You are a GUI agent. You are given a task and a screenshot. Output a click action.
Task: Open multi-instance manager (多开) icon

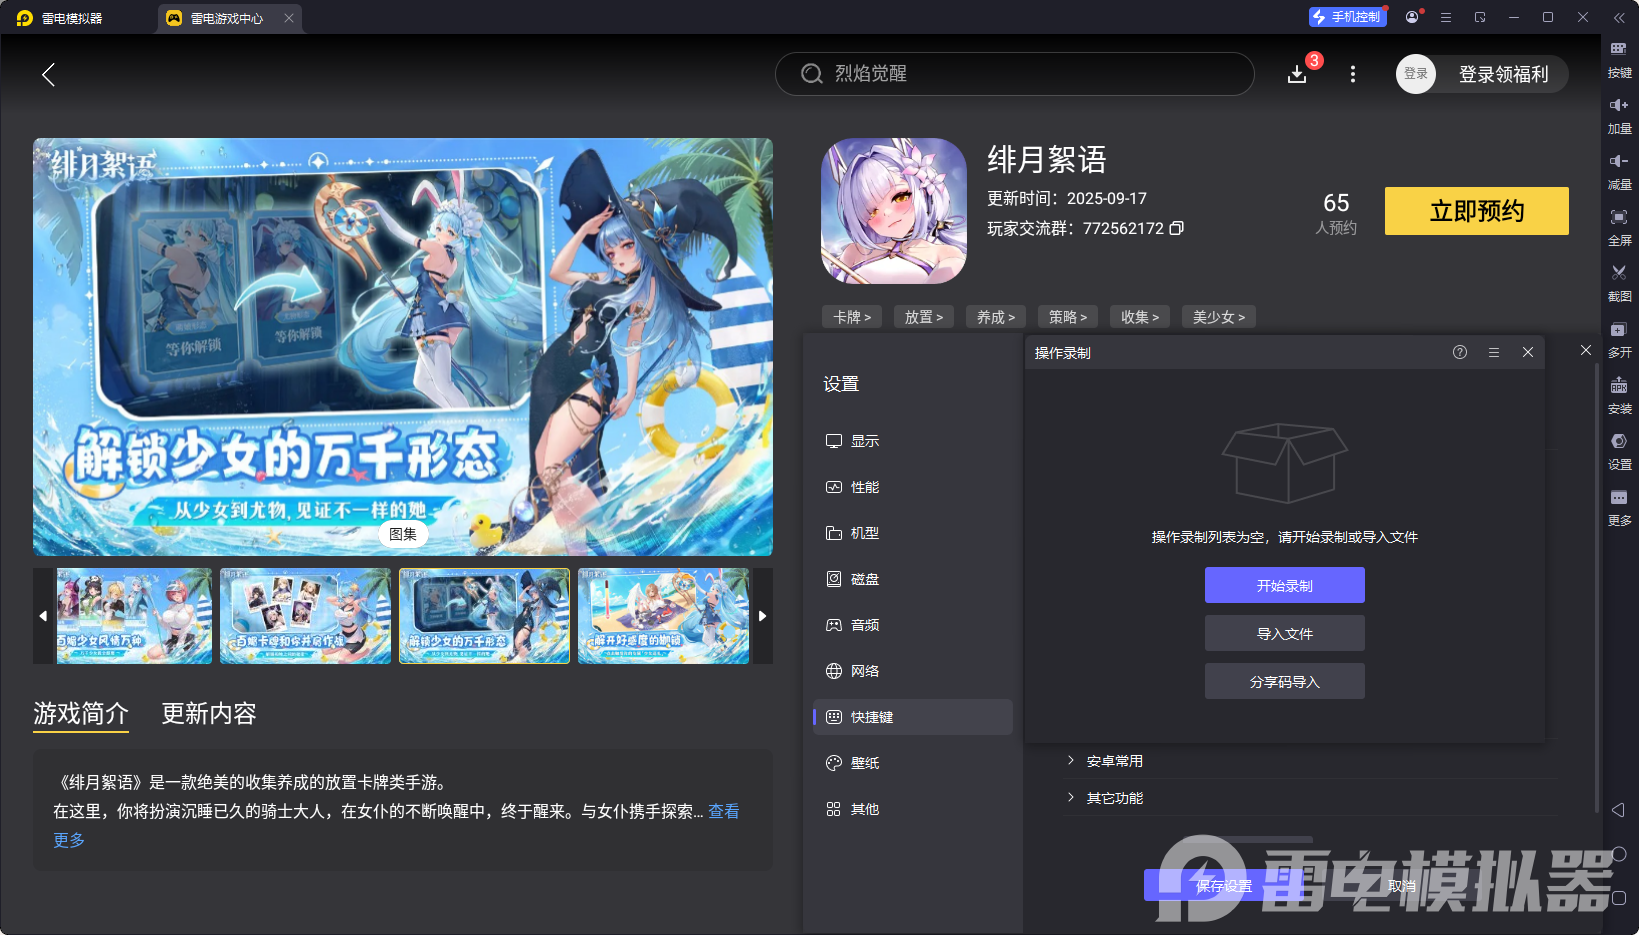point(1620,339)
